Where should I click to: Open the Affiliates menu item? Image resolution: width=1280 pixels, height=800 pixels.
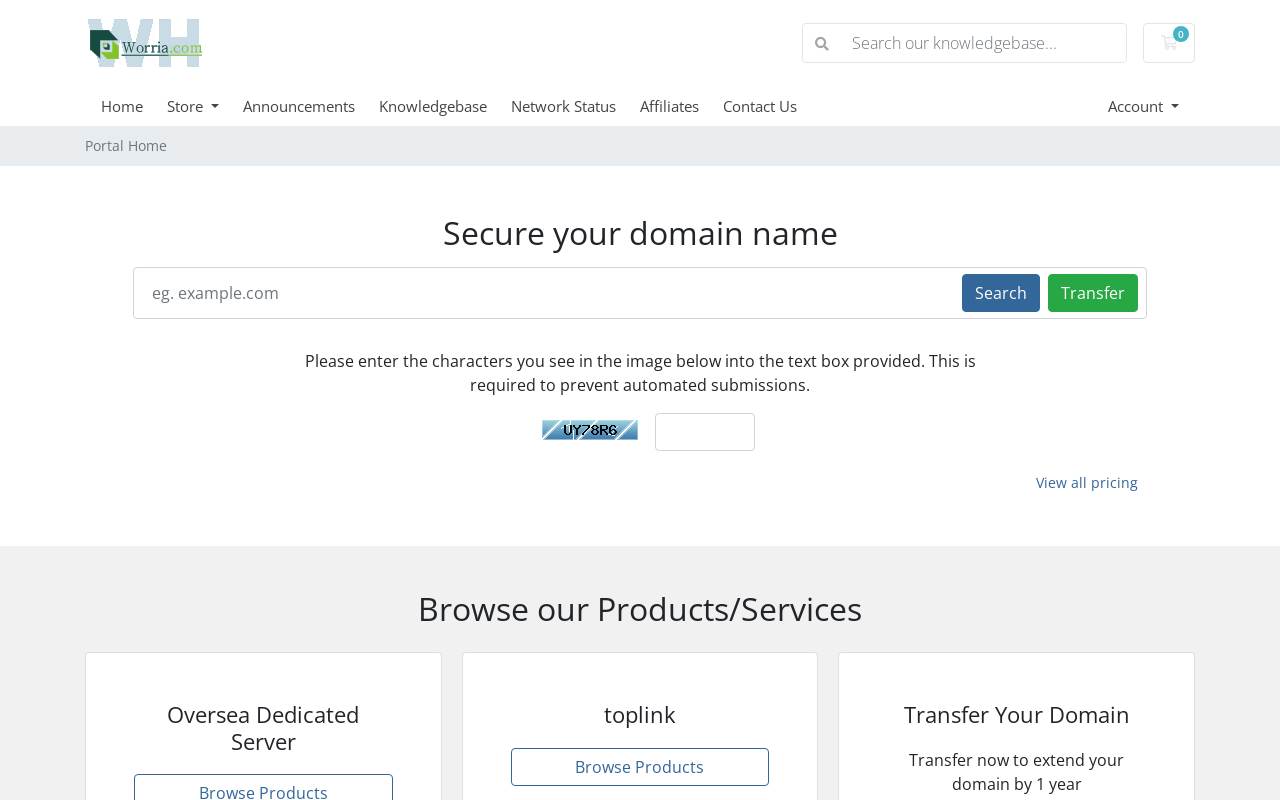click(669, 106)
